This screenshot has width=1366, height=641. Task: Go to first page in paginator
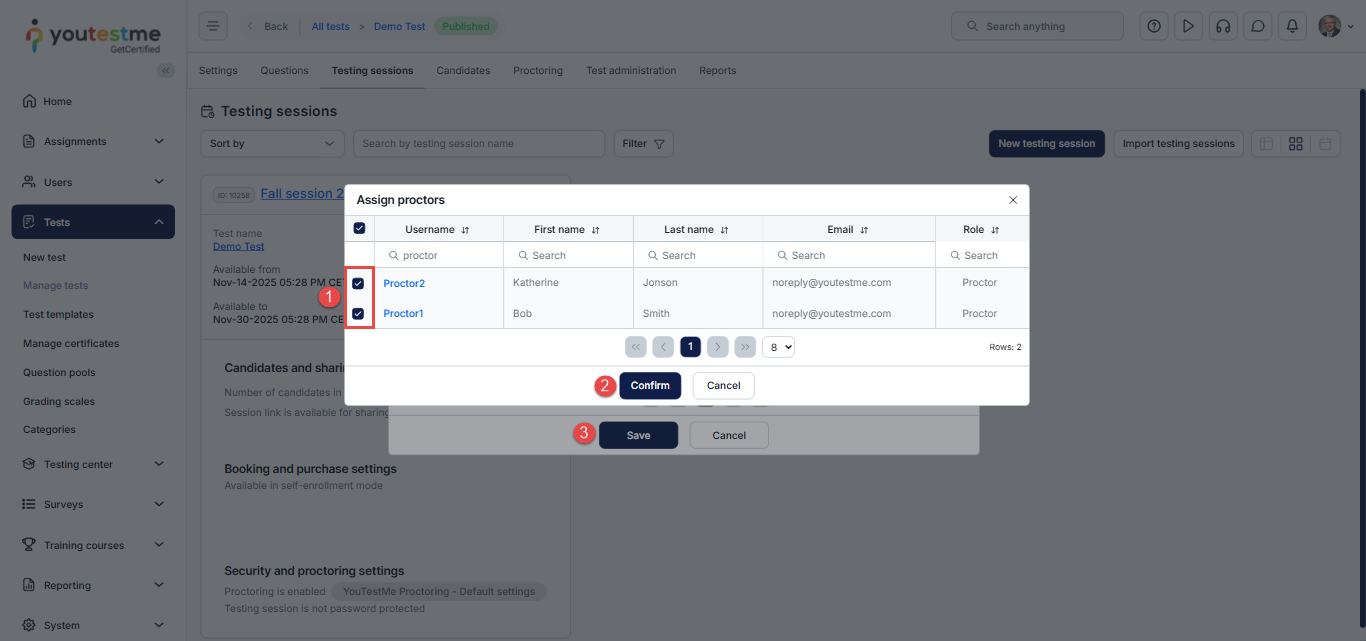(635, 347)
